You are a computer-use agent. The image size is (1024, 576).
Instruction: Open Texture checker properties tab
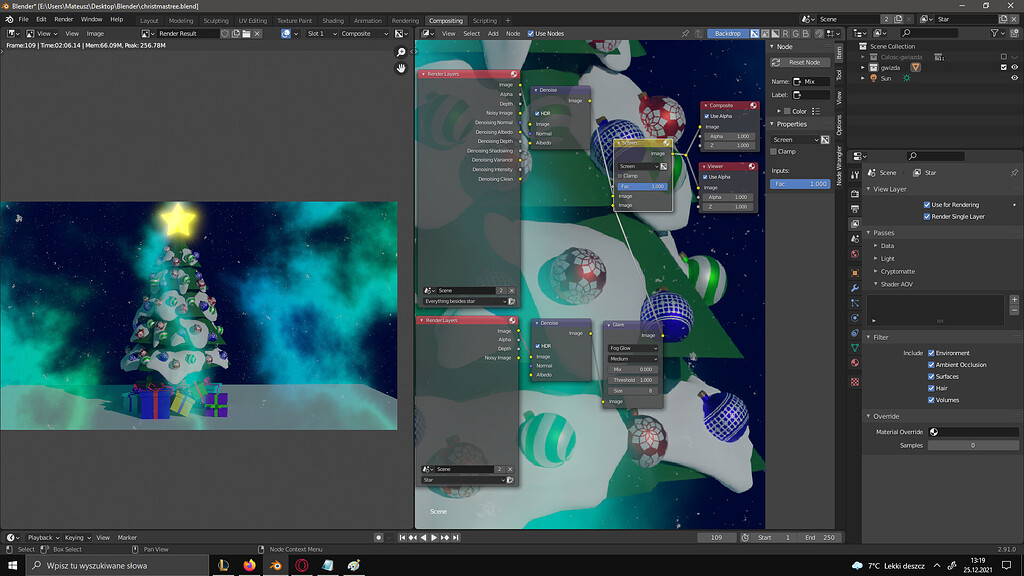pos(855,382)
